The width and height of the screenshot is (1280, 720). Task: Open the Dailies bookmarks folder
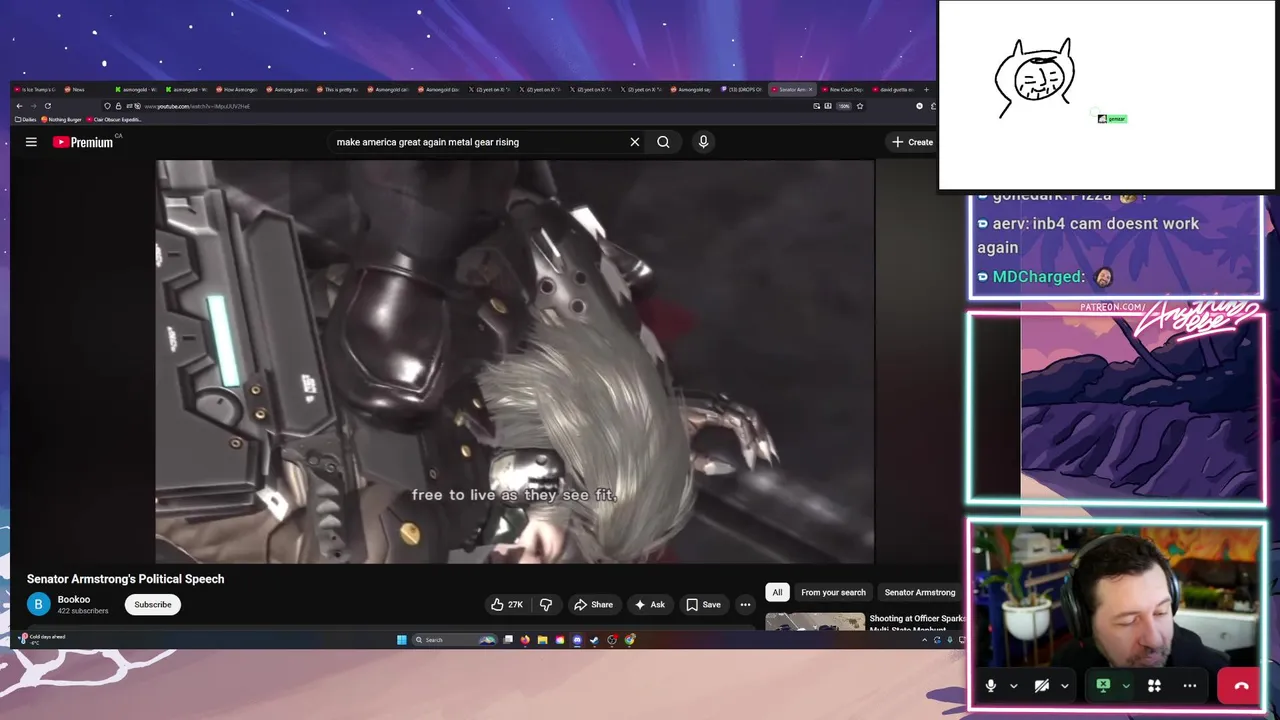click(25, 119)
